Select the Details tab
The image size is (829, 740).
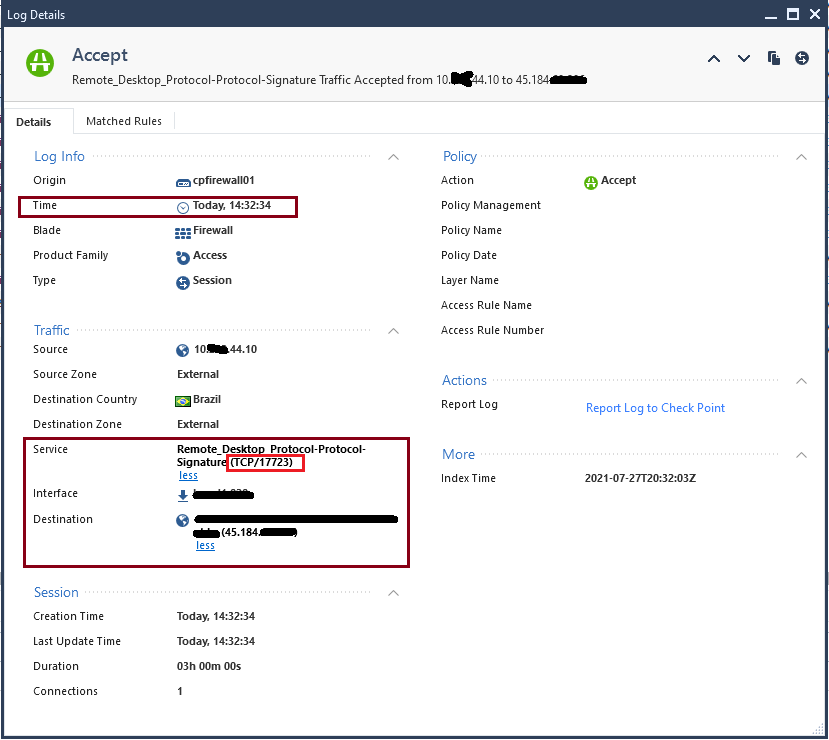click(x=33, y=122)
